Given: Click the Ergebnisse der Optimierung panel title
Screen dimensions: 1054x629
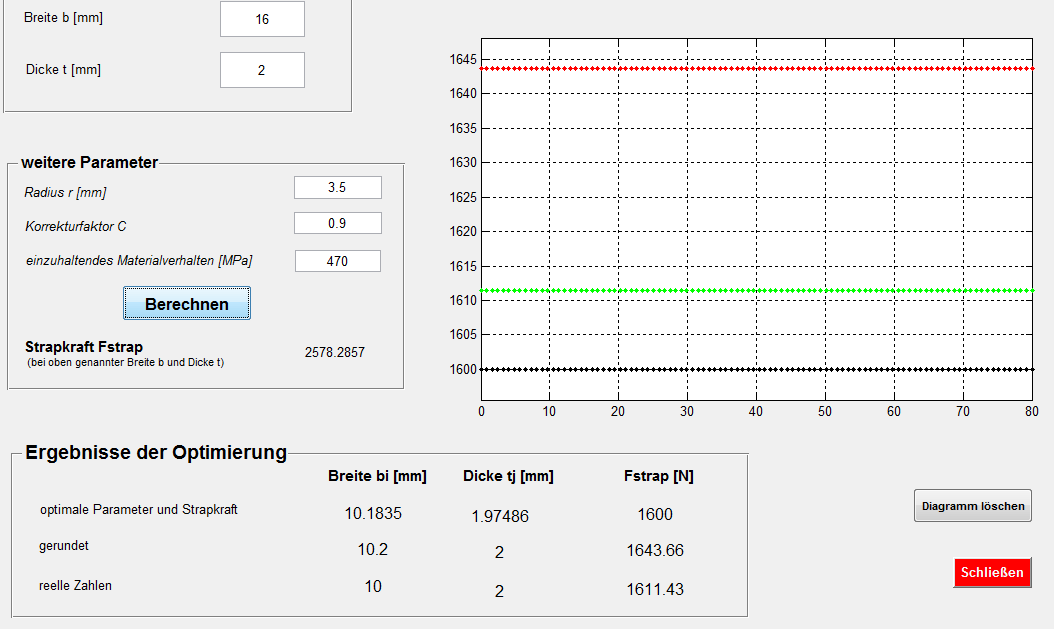Looking at the screenshot, I should coord(156,452).
